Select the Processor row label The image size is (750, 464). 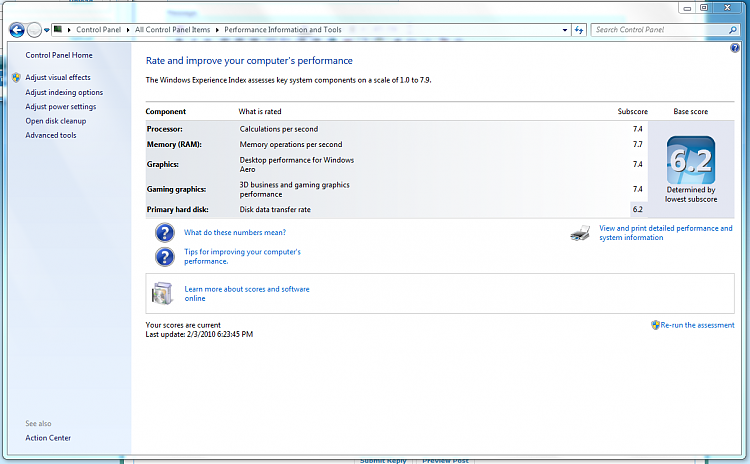(x=165, y=129)
